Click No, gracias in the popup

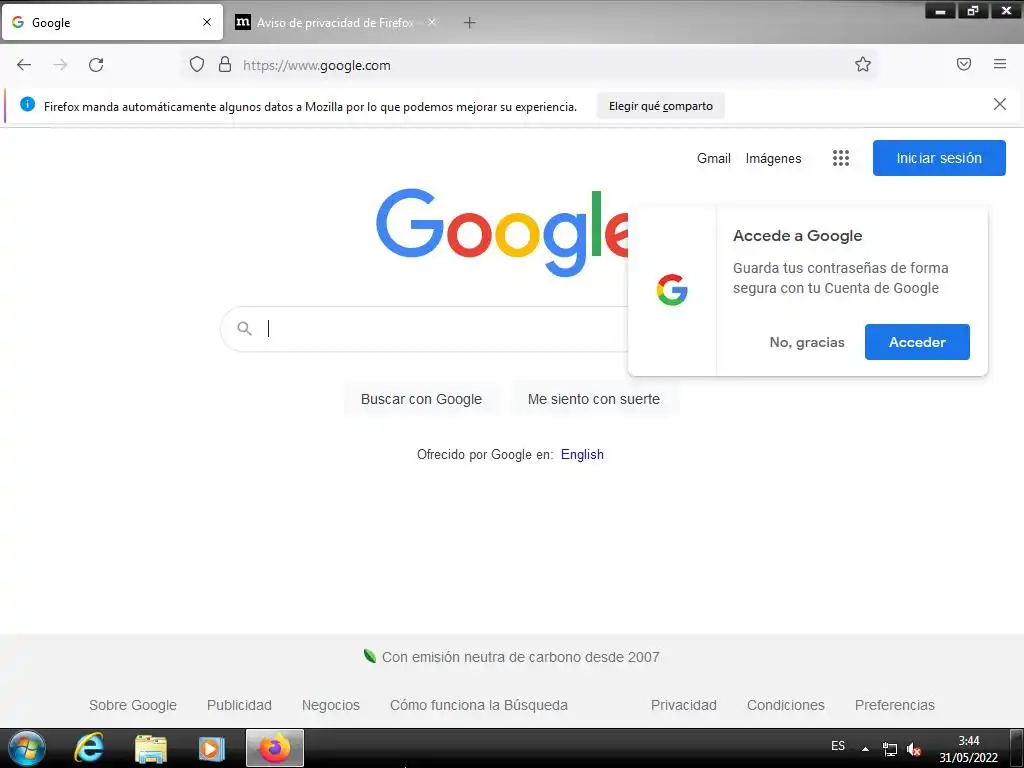pyautogui.click(x=807, y=342)
